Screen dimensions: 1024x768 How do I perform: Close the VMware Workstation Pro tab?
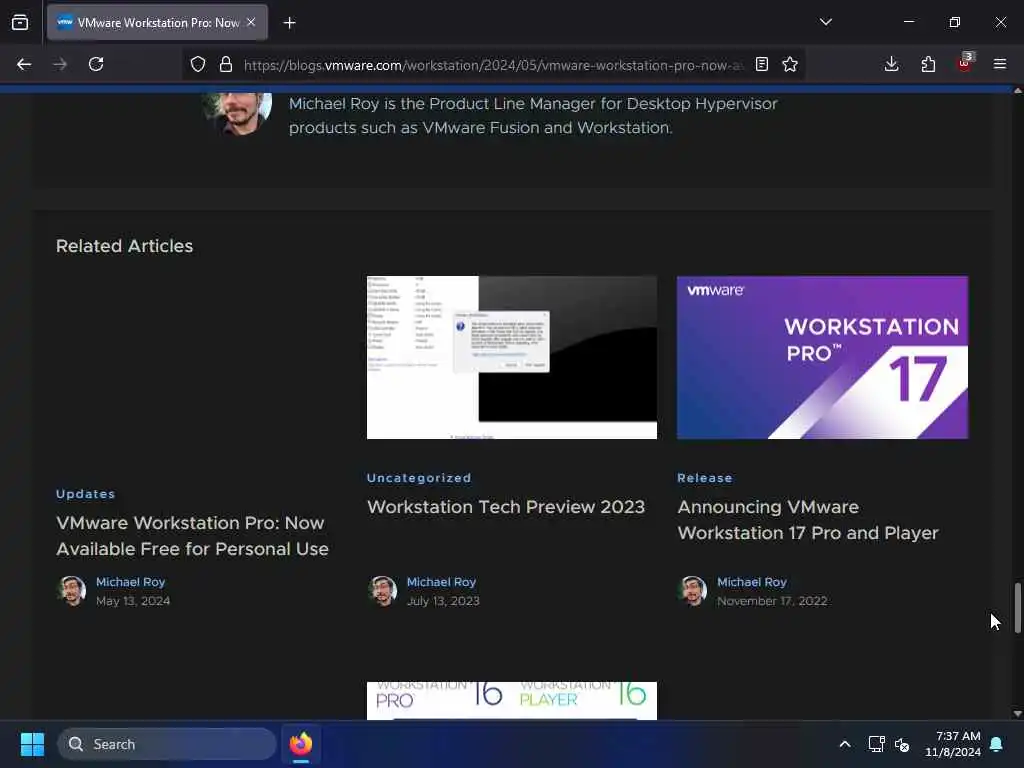[251, 22]
